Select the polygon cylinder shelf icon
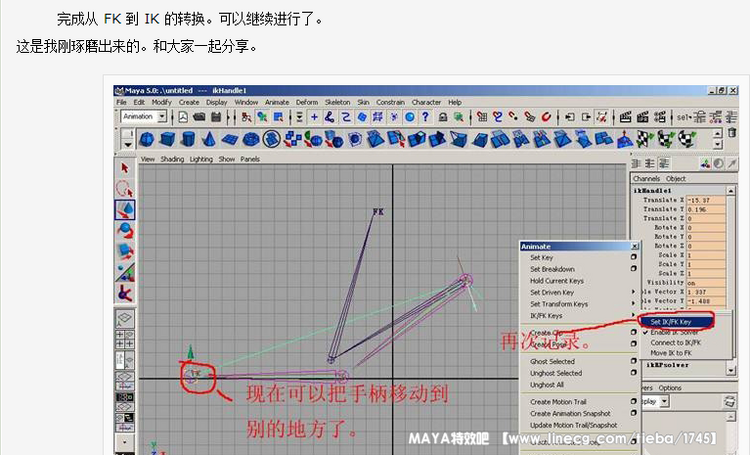The width and height of the screenshot is (750, 455). pos(188,139)
